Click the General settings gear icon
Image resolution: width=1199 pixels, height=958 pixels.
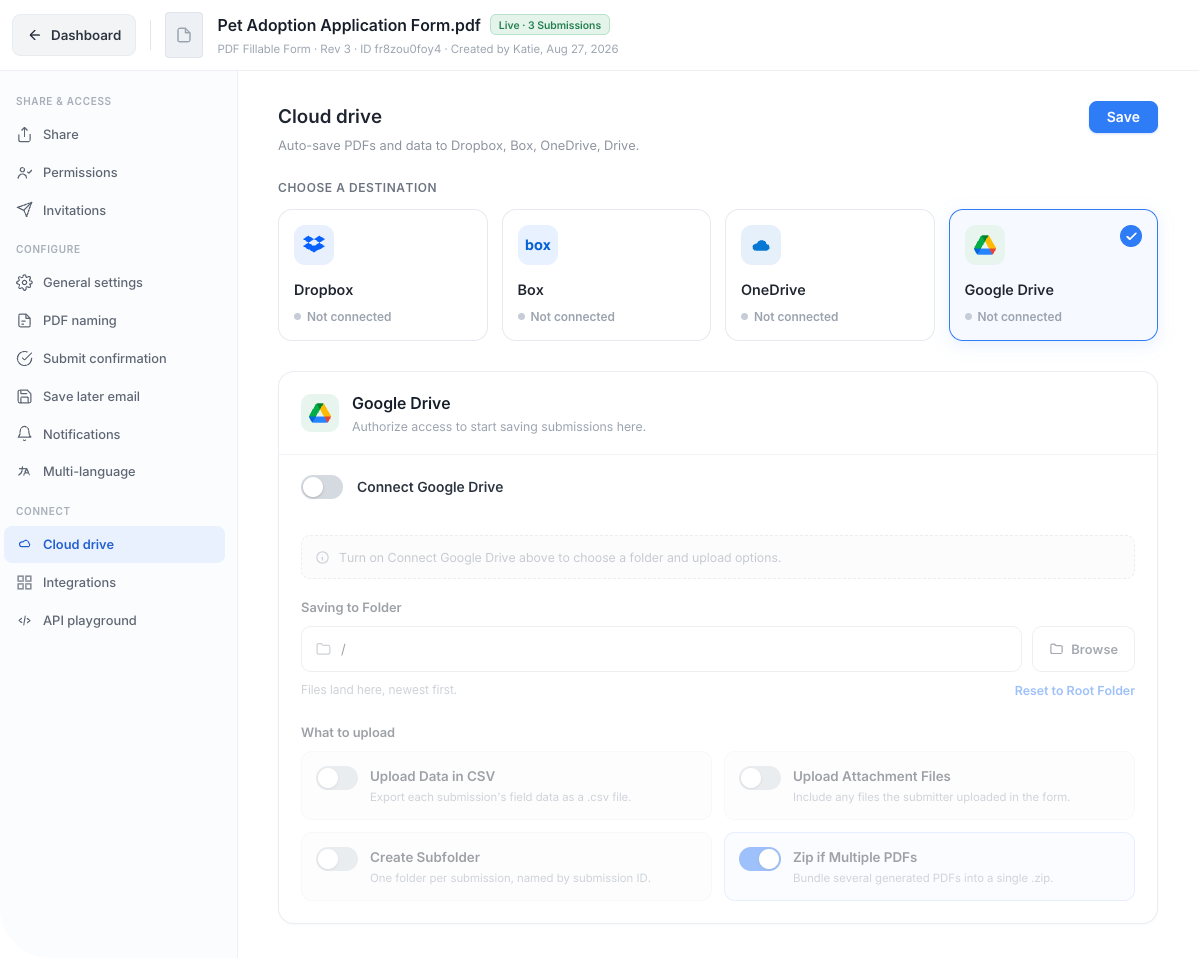pyautogui.click(x=24, y=283)
